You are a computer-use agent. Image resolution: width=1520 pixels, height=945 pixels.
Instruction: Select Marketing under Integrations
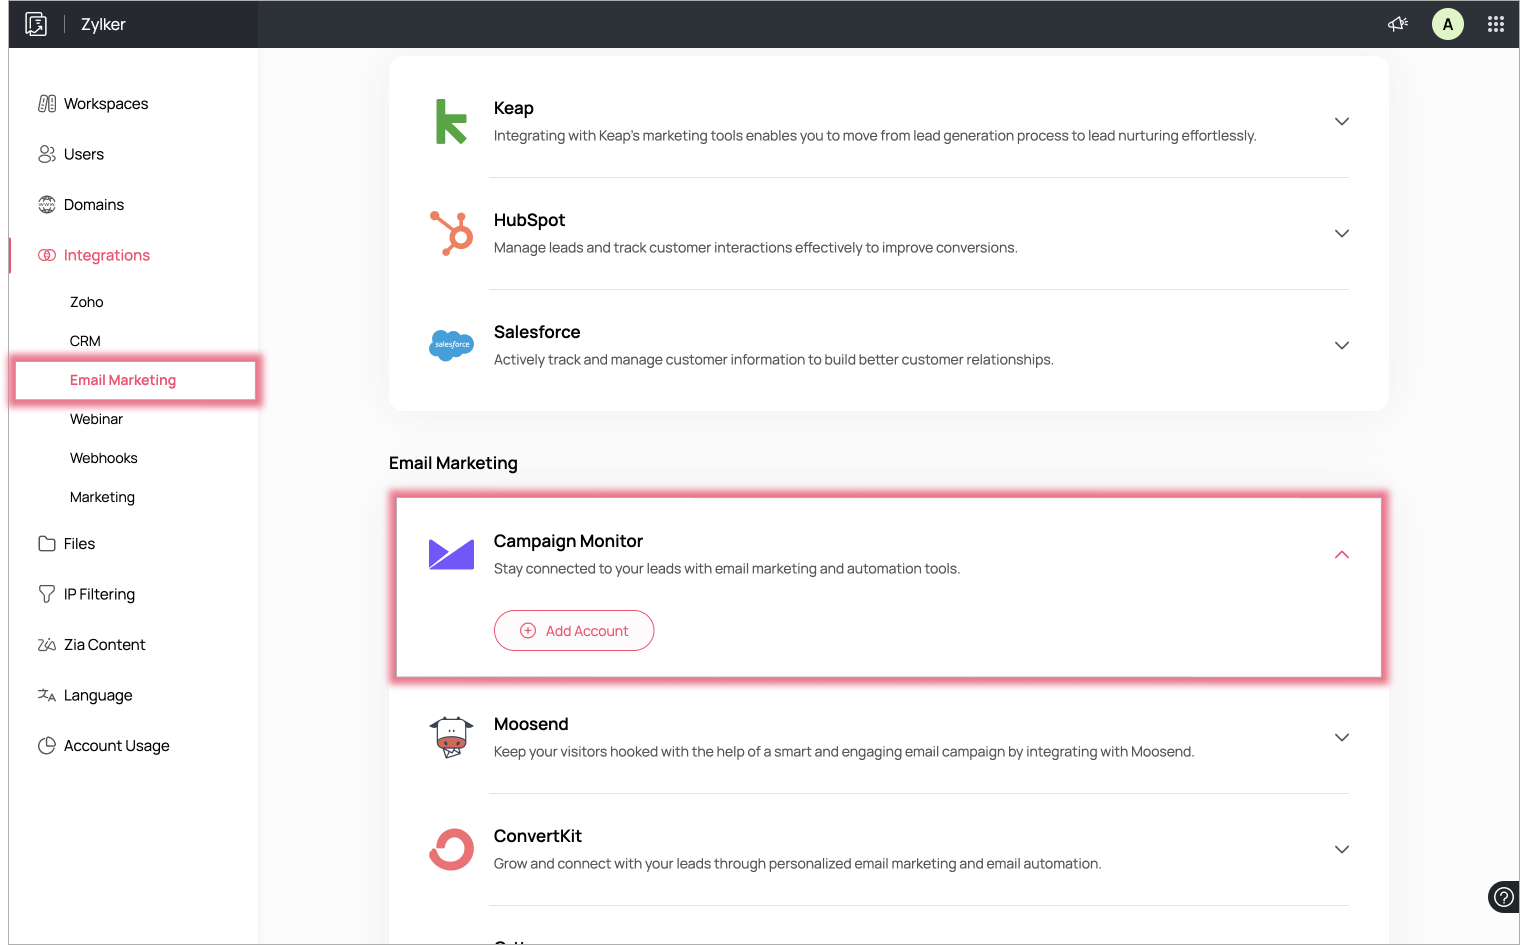coord(102,497)
